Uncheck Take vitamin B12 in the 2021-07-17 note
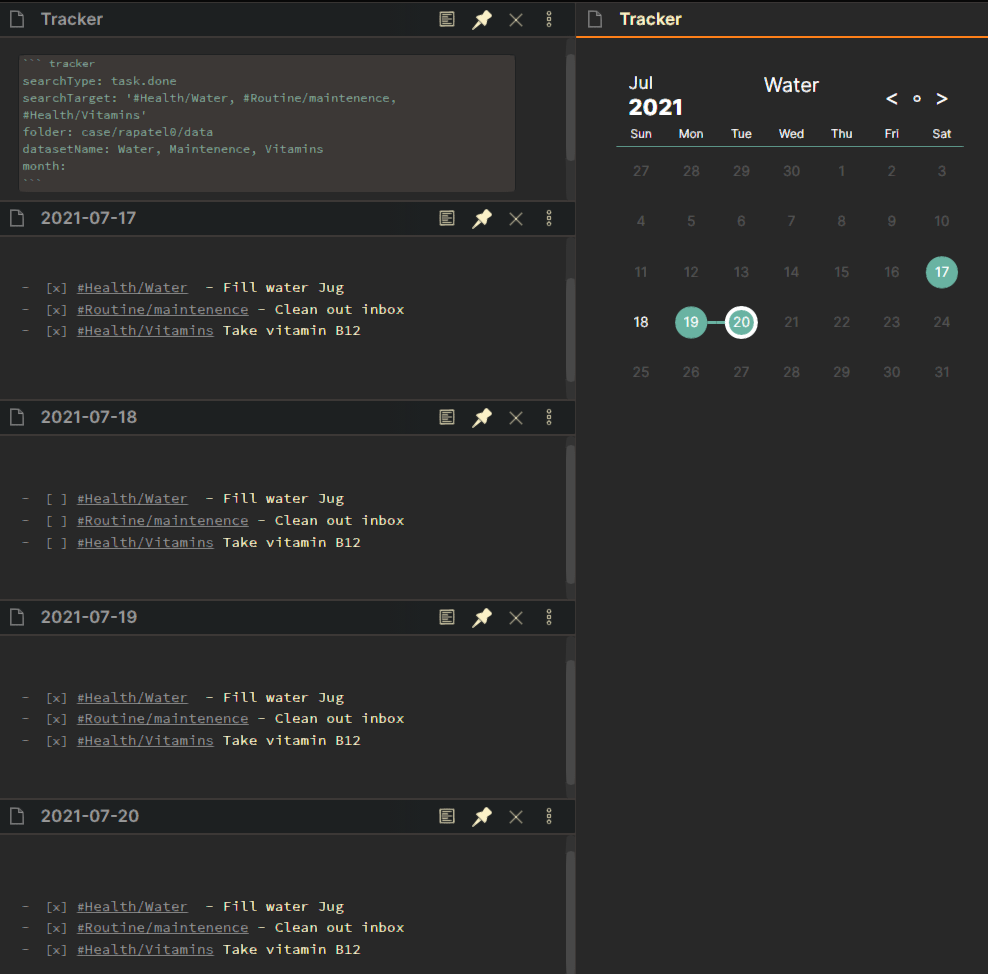The width and height of the screenshot is (988, 974). coord(57,330)
